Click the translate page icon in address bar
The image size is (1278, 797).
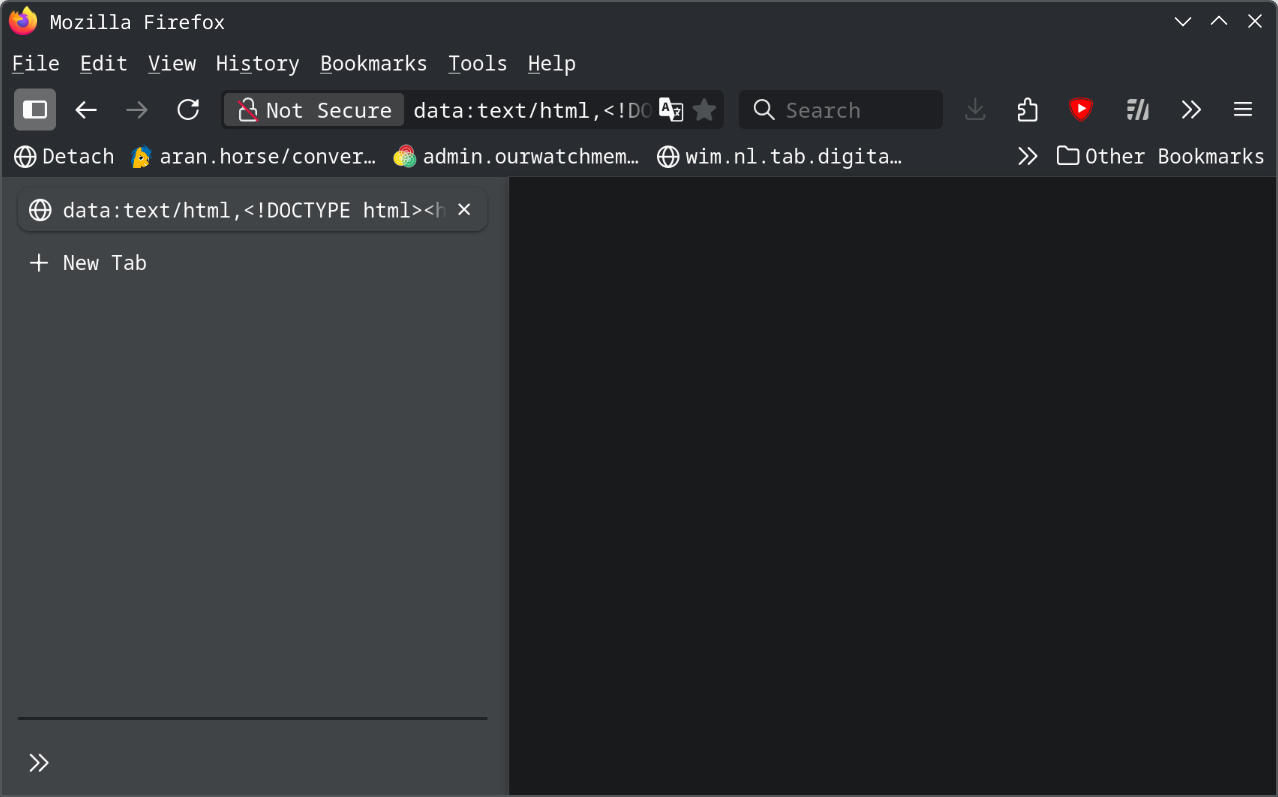[671, 110]
